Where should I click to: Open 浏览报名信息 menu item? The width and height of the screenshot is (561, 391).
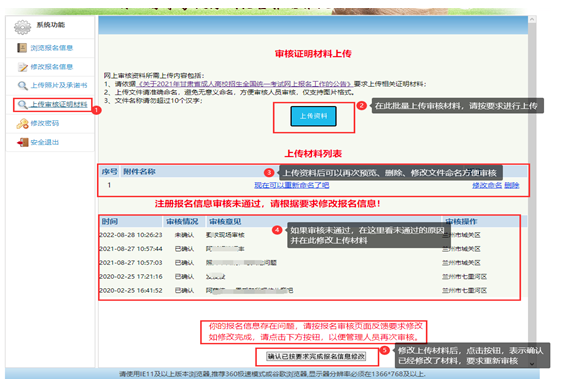point(52,48)
